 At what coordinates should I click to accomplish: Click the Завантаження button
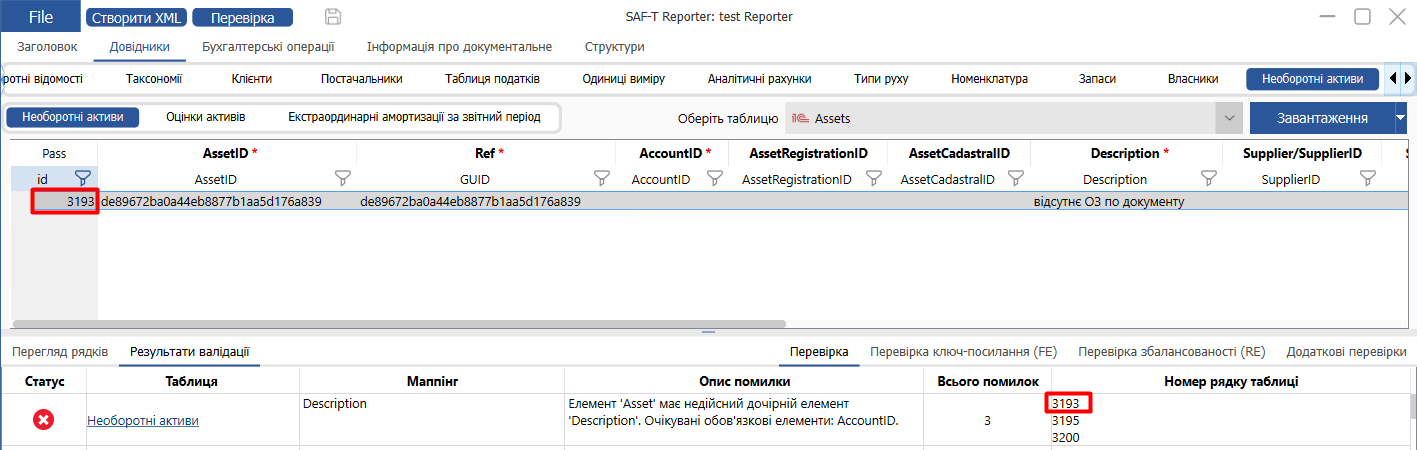tap(1322, 118)
